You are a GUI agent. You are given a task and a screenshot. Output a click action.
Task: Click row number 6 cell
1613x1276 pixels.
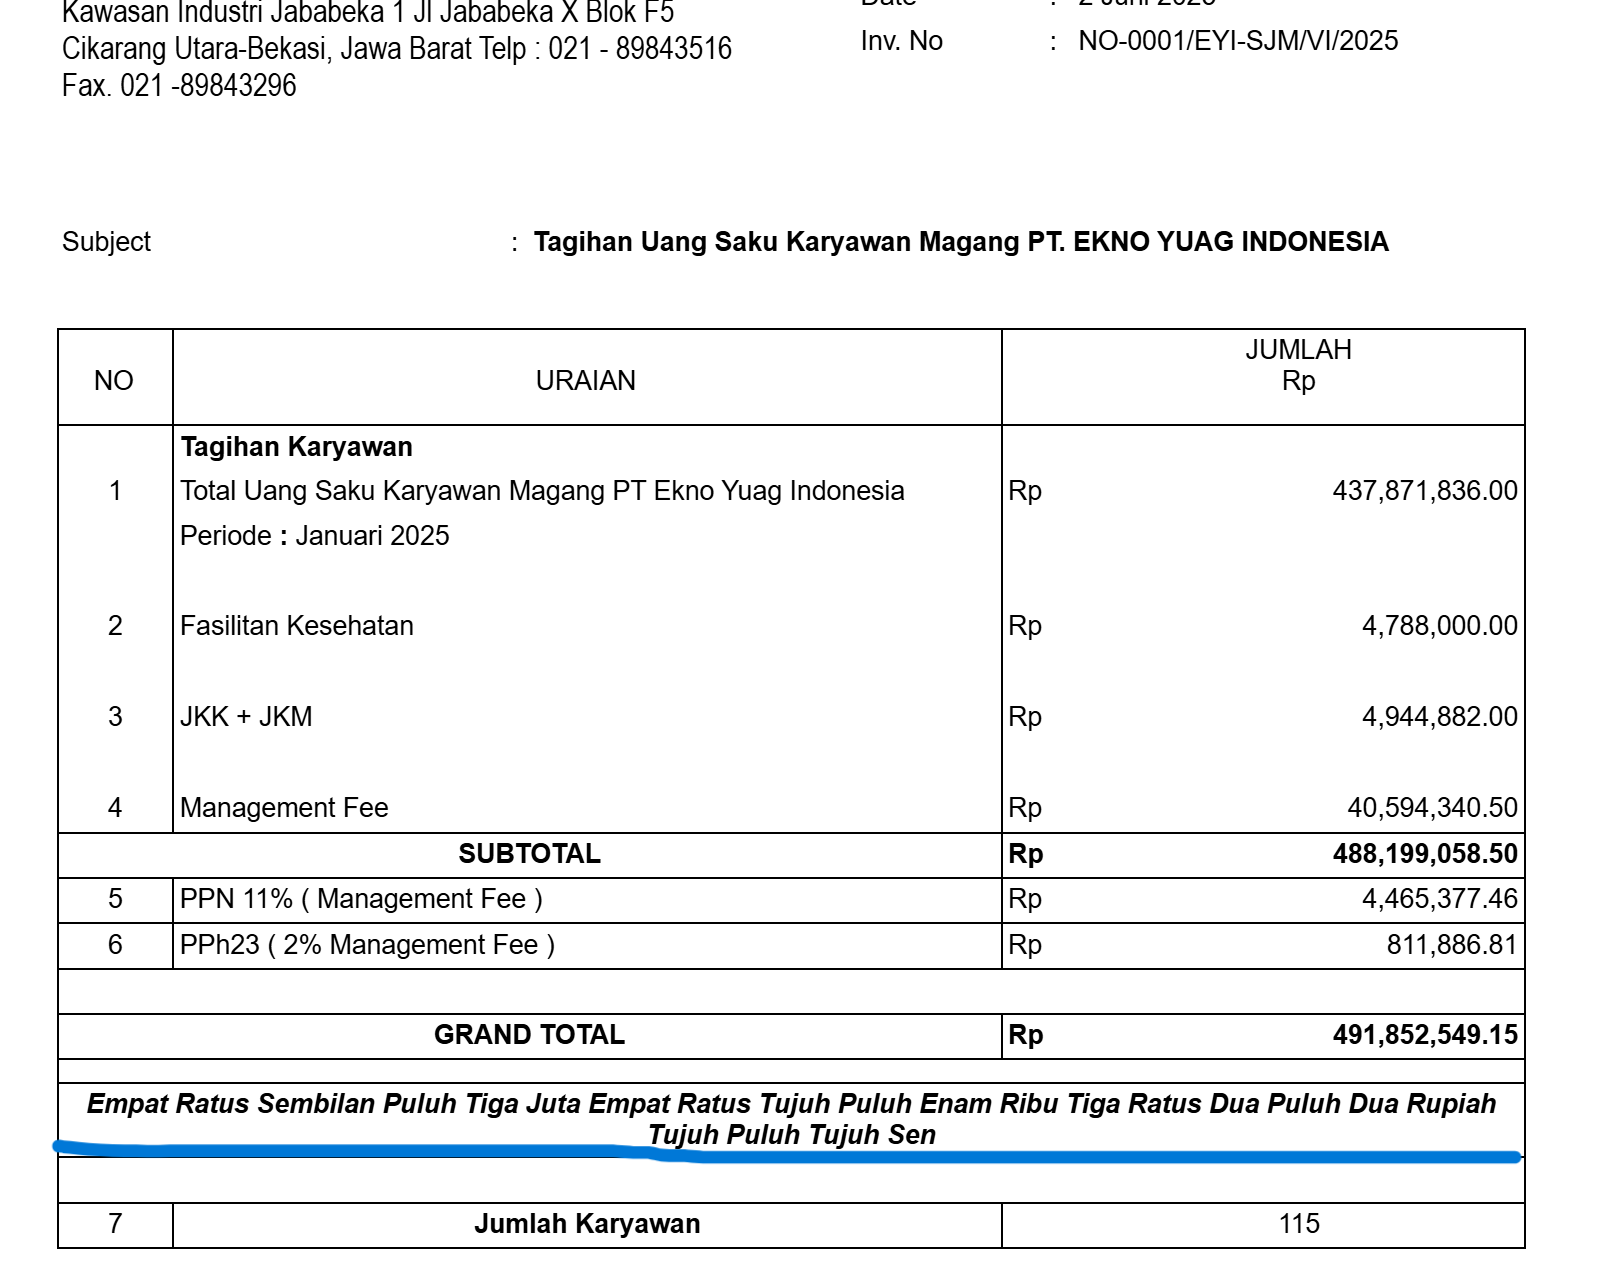click(115, 945)
